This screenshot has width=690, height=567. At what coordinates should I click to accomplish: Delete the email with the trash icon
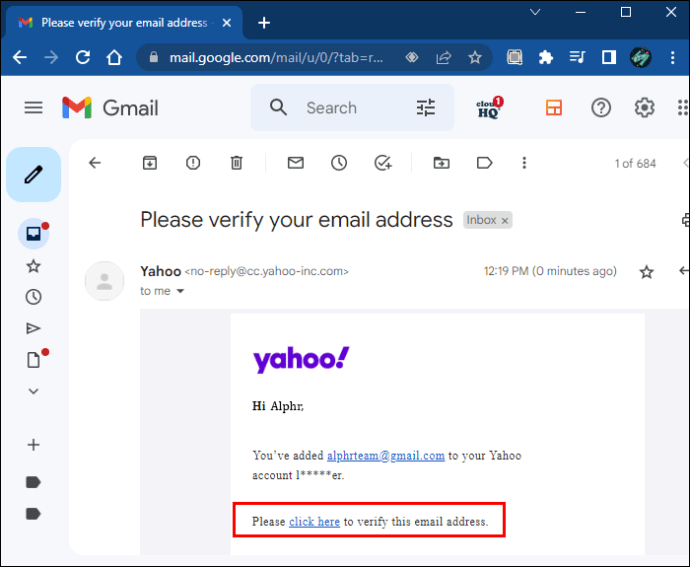236,163
